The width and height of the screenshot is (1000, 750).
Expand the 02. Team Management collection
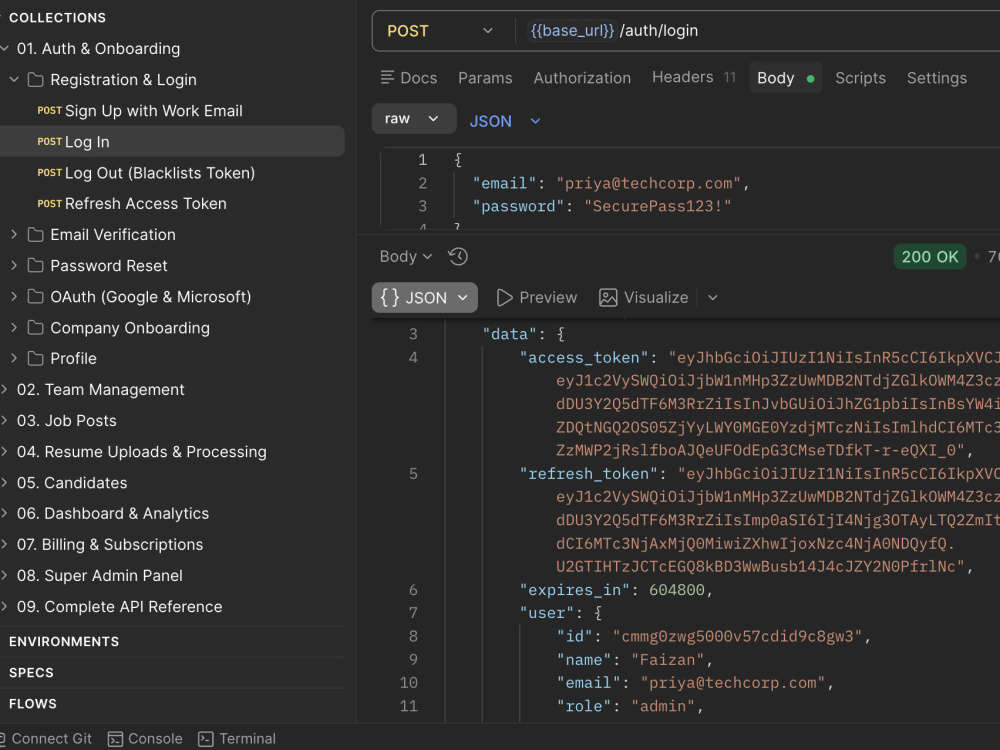[5, 390]
